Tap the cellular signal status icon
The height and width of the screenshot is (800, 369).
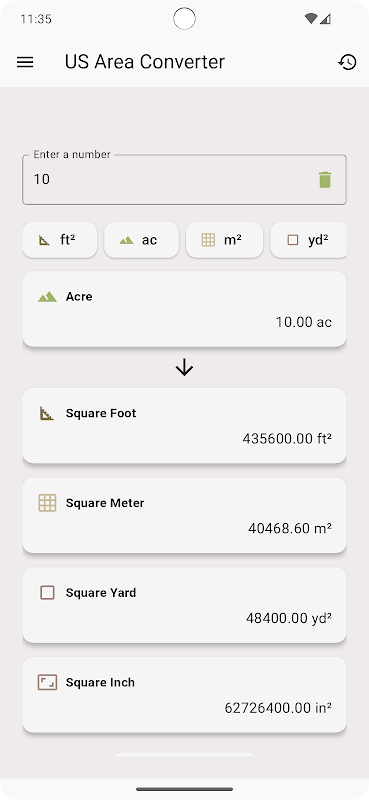pyautogui.click(x=326, y=19)
